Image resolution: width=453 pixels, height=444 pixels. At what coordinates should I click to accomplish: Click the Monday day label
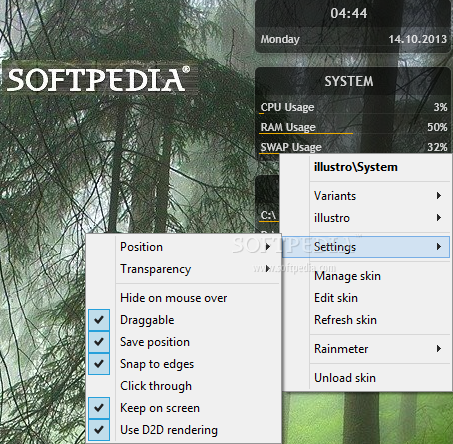pos(280,39)
